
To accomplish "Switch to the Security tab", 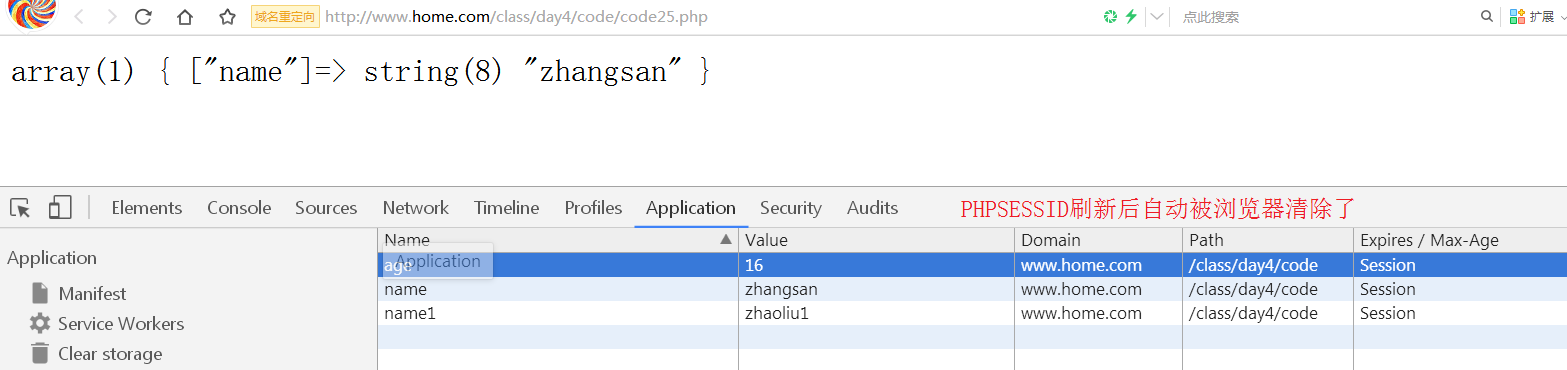I will point(790,208).
